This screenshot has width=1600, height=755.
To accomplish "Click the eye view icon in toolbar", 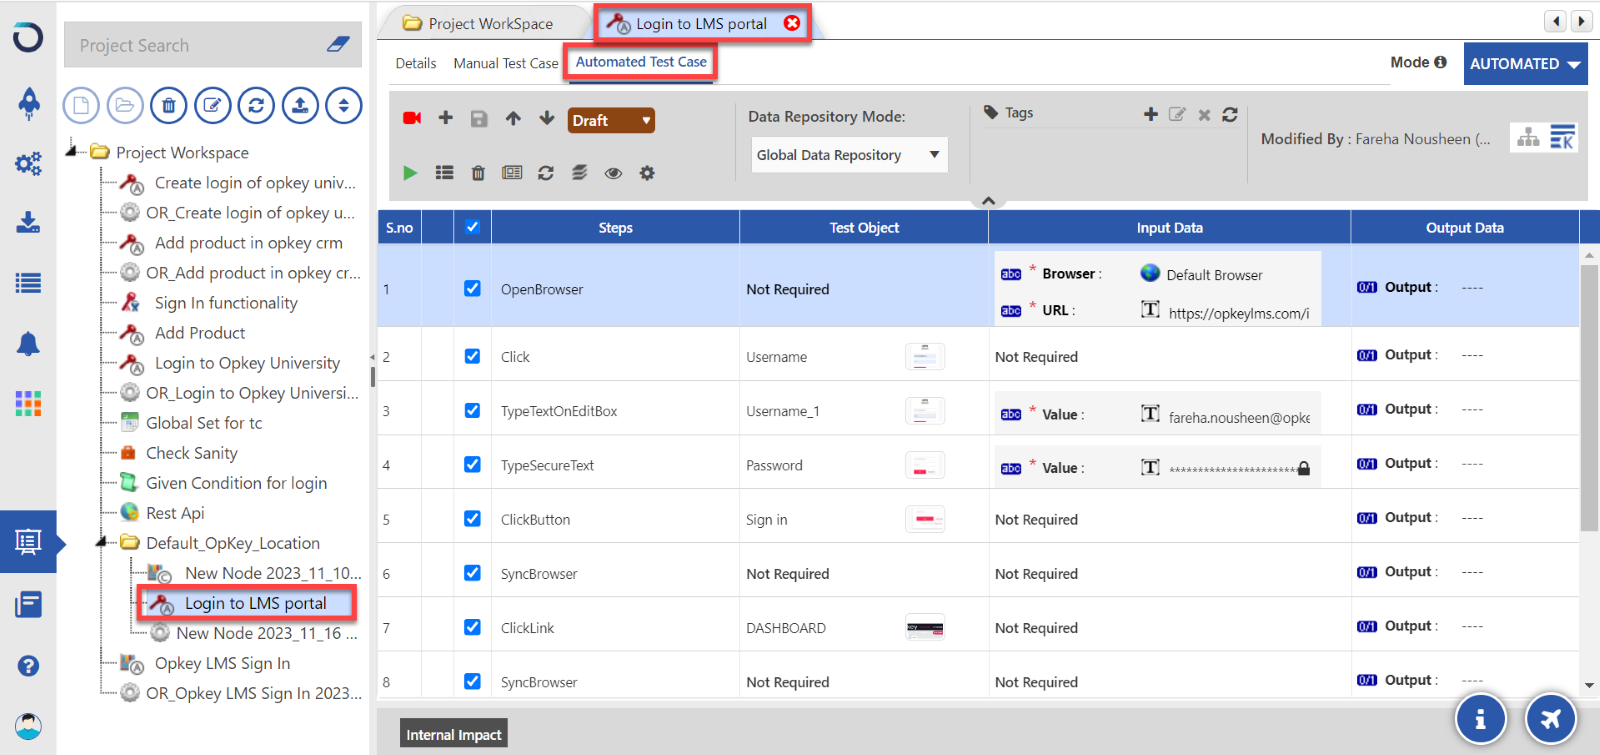I will [613, 173].
